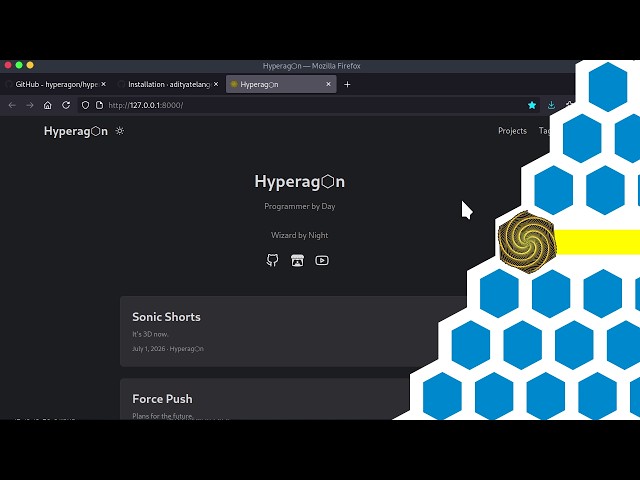
Task: Switch to the GitHub hyperagon tab
Action: (56, 84)
